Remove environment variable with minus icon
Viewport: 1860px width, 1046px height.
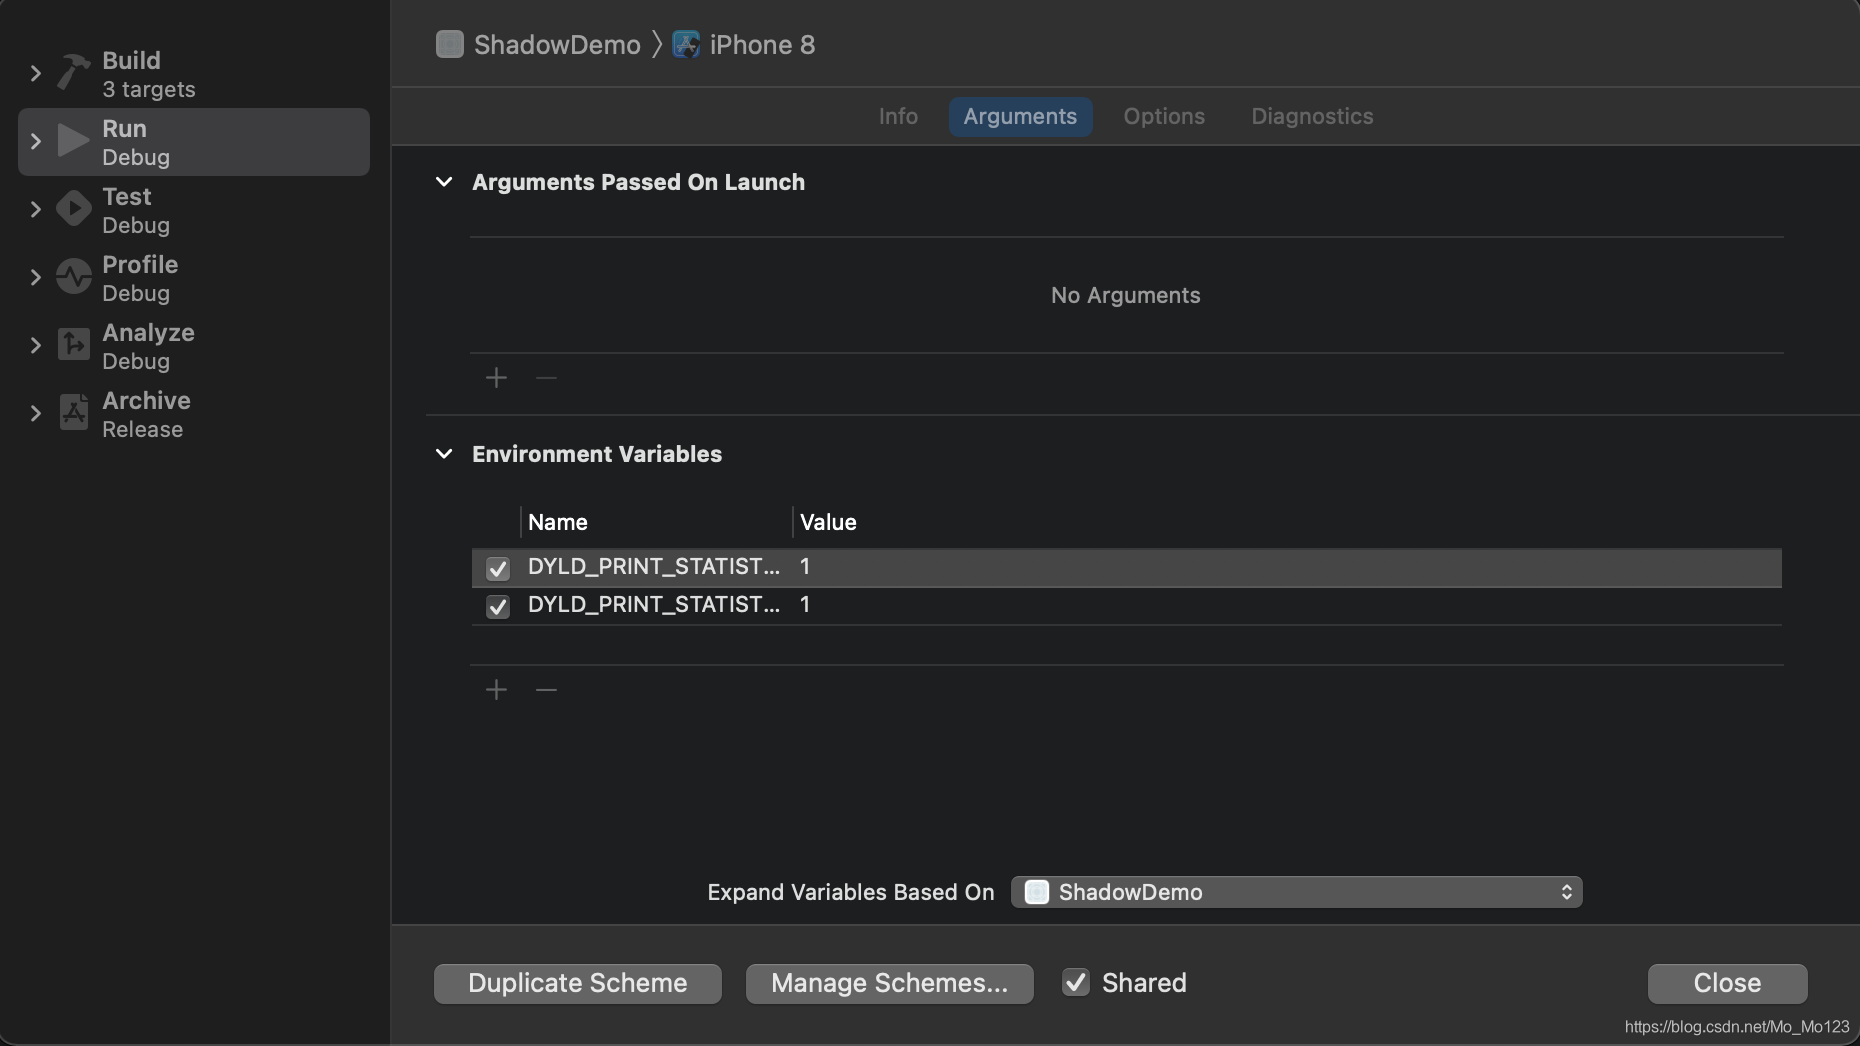tap(546, 690)
